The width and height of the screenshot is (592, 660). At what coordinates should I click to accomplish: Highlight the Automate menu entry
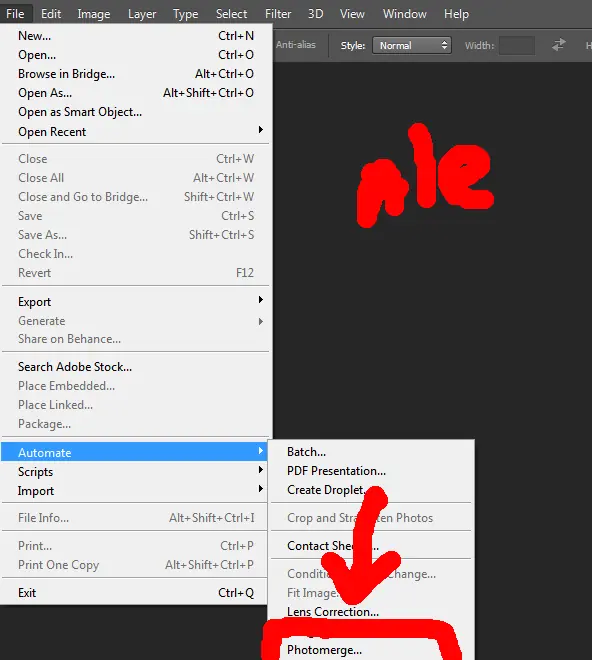(x=135, y=452)
